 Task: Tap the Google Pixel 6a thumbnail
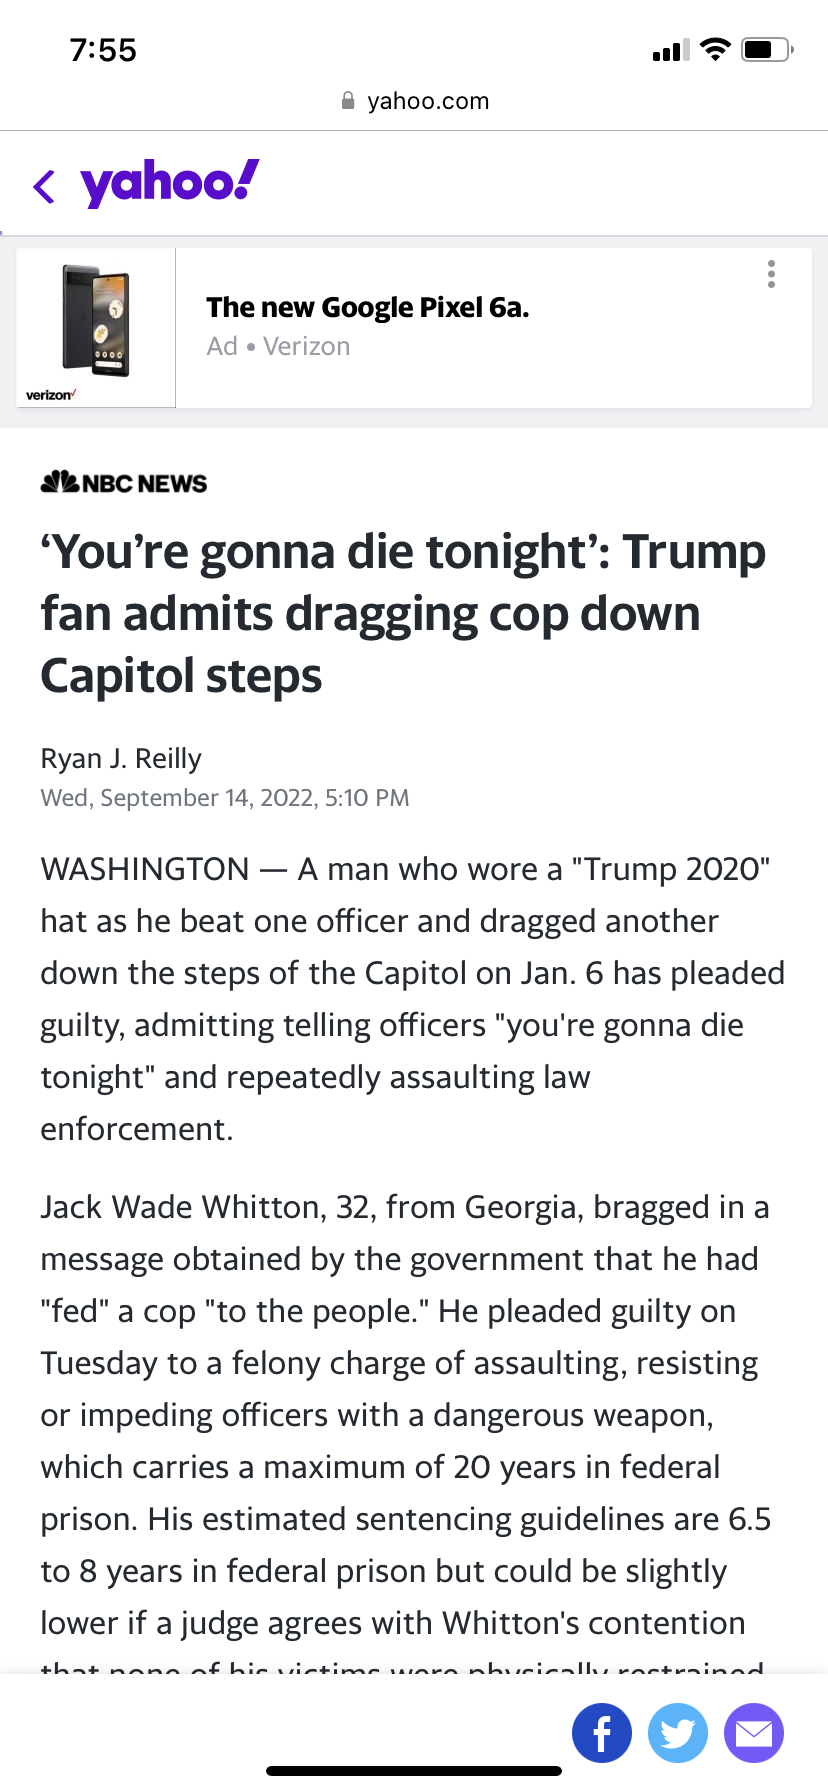click(96, 327)
